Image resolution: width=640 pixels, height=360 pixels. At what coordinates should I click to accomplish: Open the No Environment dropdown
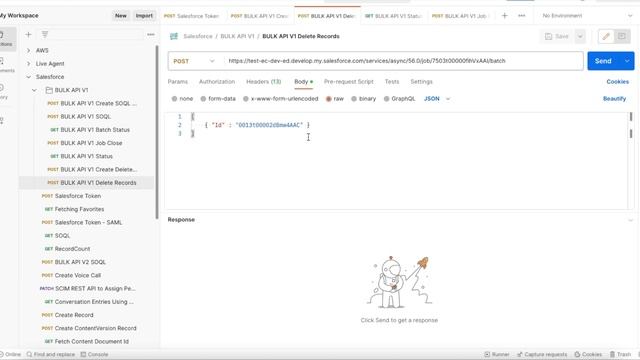click(x=587, y=16)
